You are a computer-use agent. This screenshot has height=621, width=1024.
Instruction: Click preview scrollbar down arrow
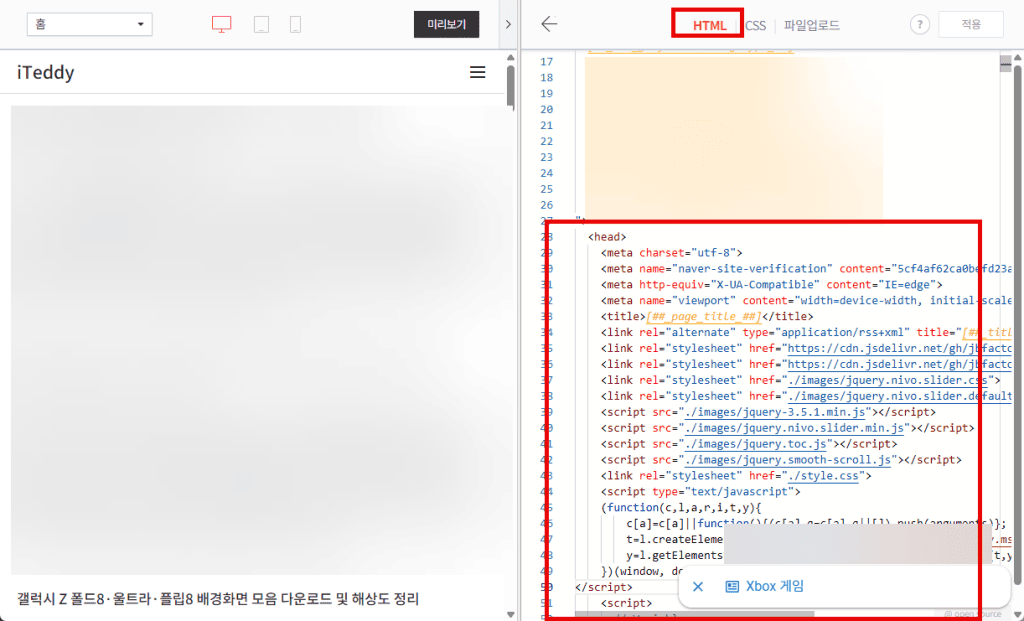pyautogui.click(x=511, y=614)
